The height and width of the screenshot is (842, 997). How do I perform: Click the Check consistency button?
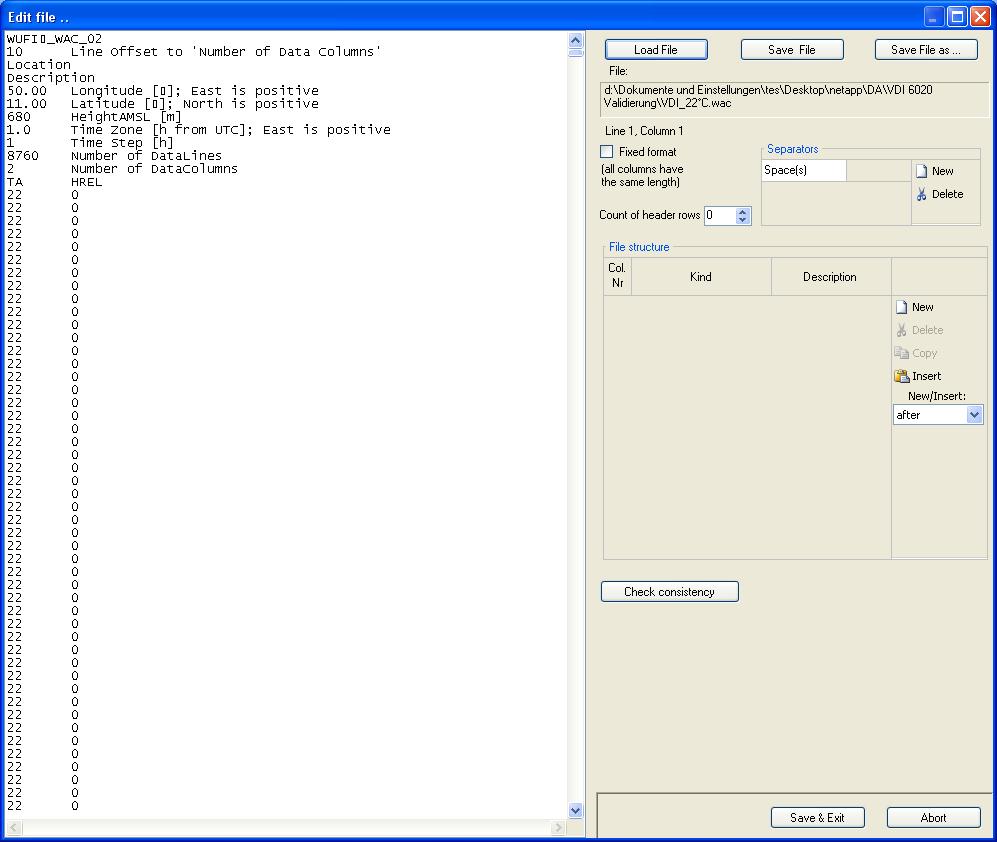coord(670,591)
